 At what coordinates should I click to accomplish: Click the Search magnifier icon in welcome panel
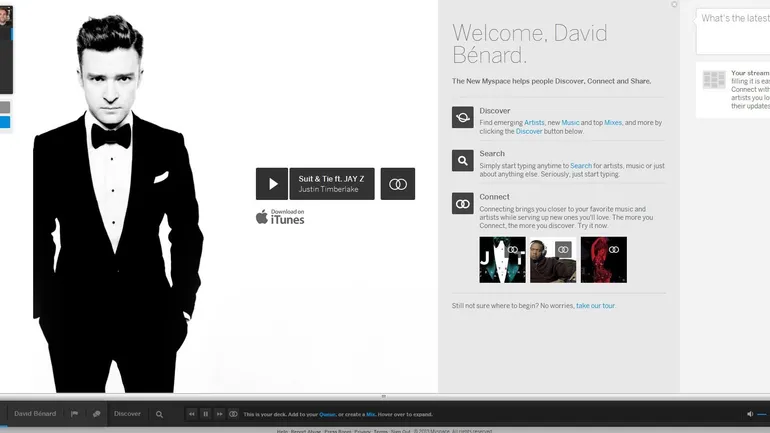pyautogui.click(x=463, y=161)
